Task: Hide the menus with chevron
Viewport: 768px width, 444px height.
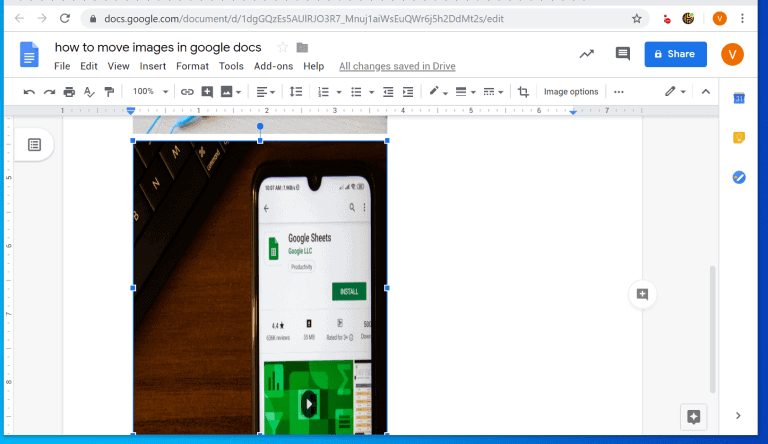Action: [x=705, y=92]
